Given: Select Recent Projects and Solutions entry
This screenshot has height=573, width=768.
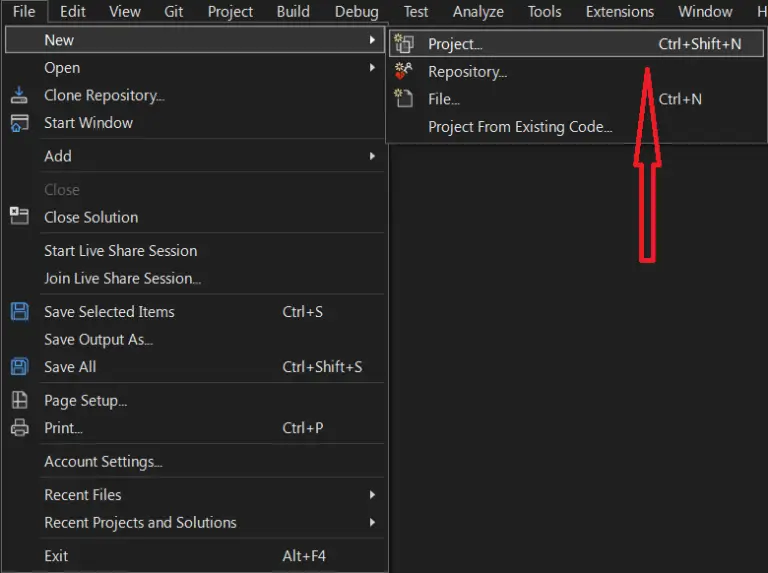Looking at the screenshot, I should point(194,523).
